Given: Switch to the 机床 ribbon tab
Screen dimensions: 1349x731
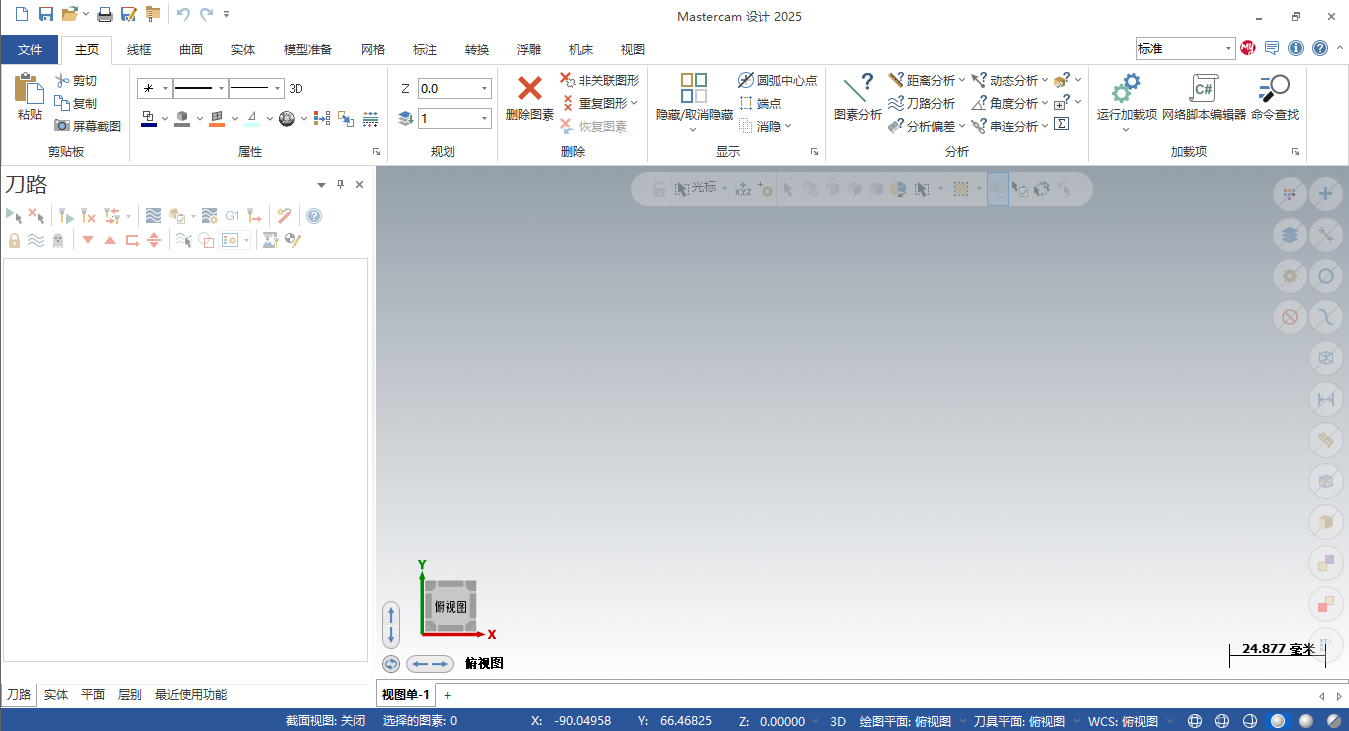Looking at the screenshot, I should [x=581, y=49].
